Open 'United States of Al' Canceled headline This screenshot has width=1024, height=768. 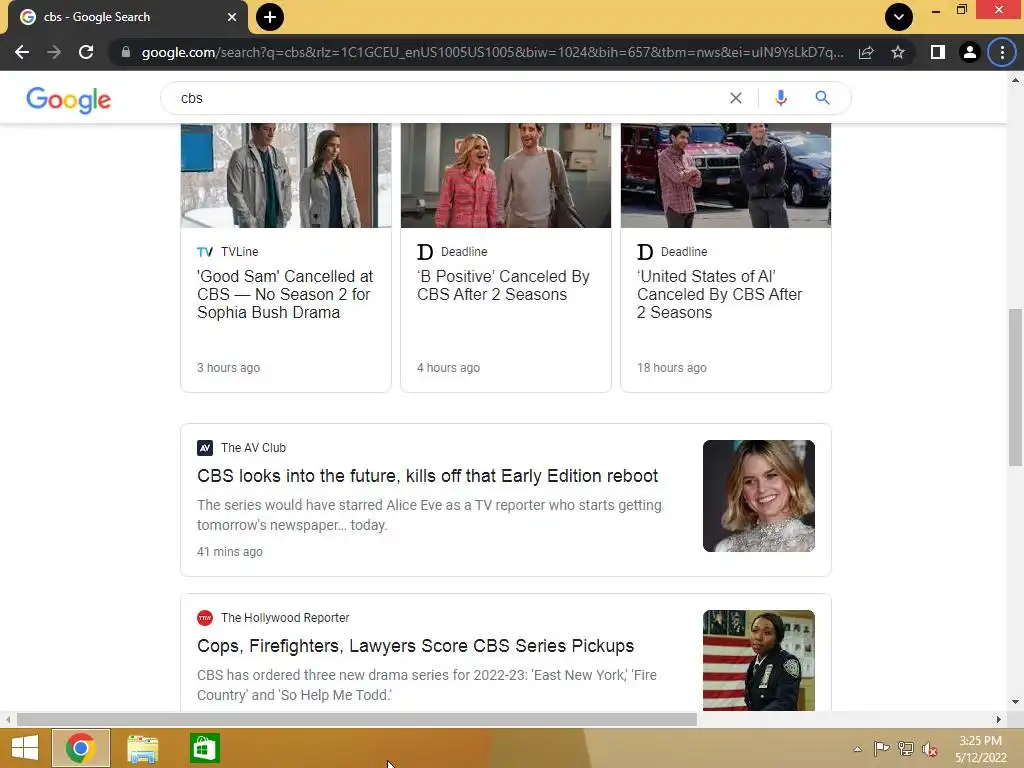click(720, 295)
